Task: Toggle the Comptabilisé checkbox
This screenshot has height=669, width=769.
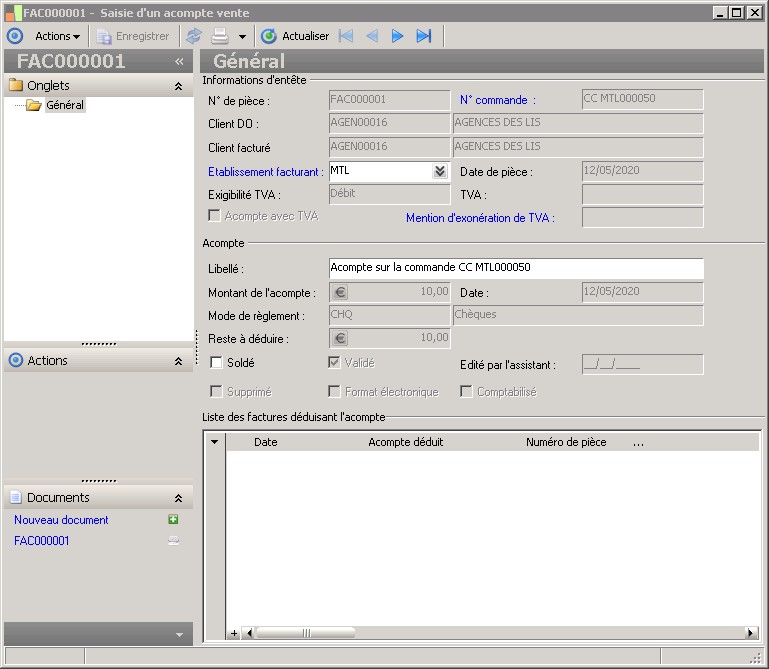Action: point(466,392)
